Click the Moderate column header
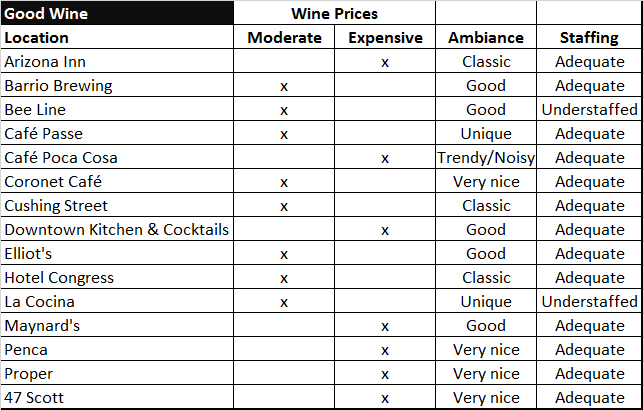This screenshot has height=410, width=643. (284, 37)
